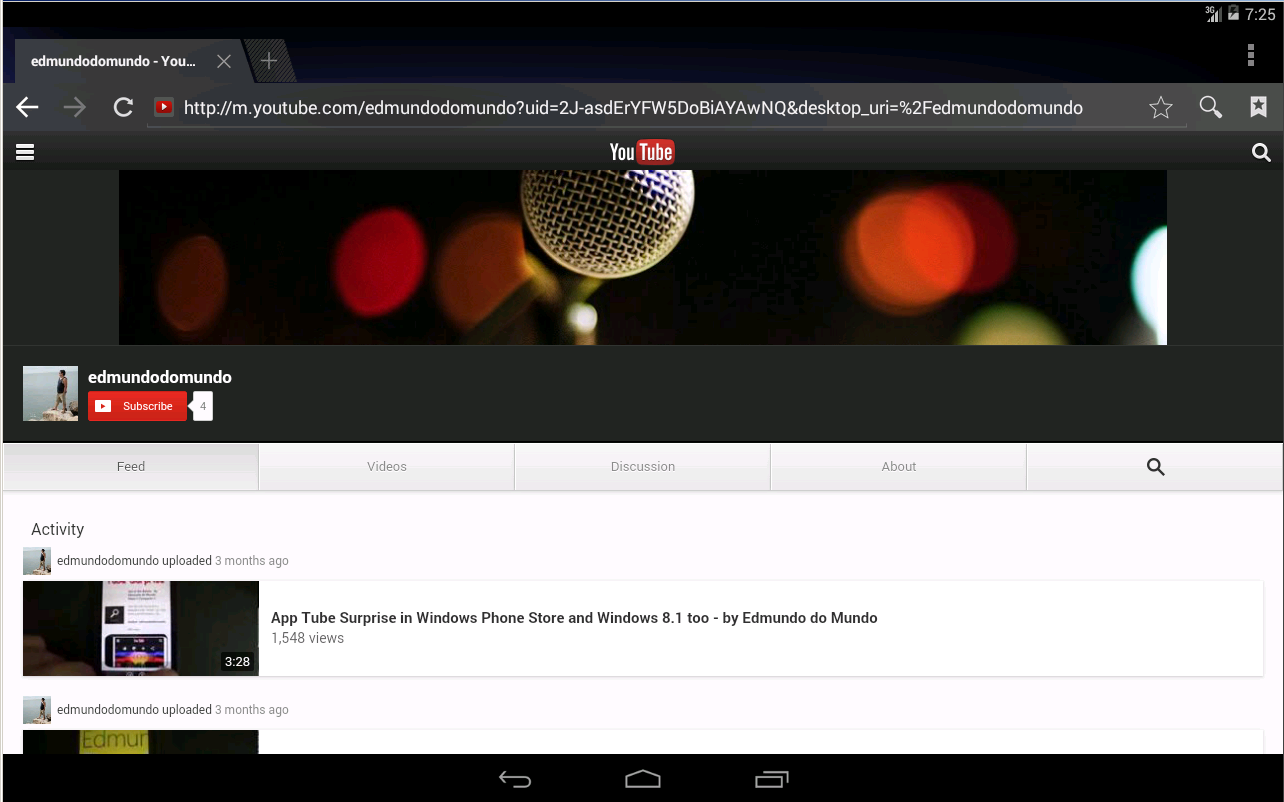Subscribe to the edmundodomundo channel

click(137, 406)
